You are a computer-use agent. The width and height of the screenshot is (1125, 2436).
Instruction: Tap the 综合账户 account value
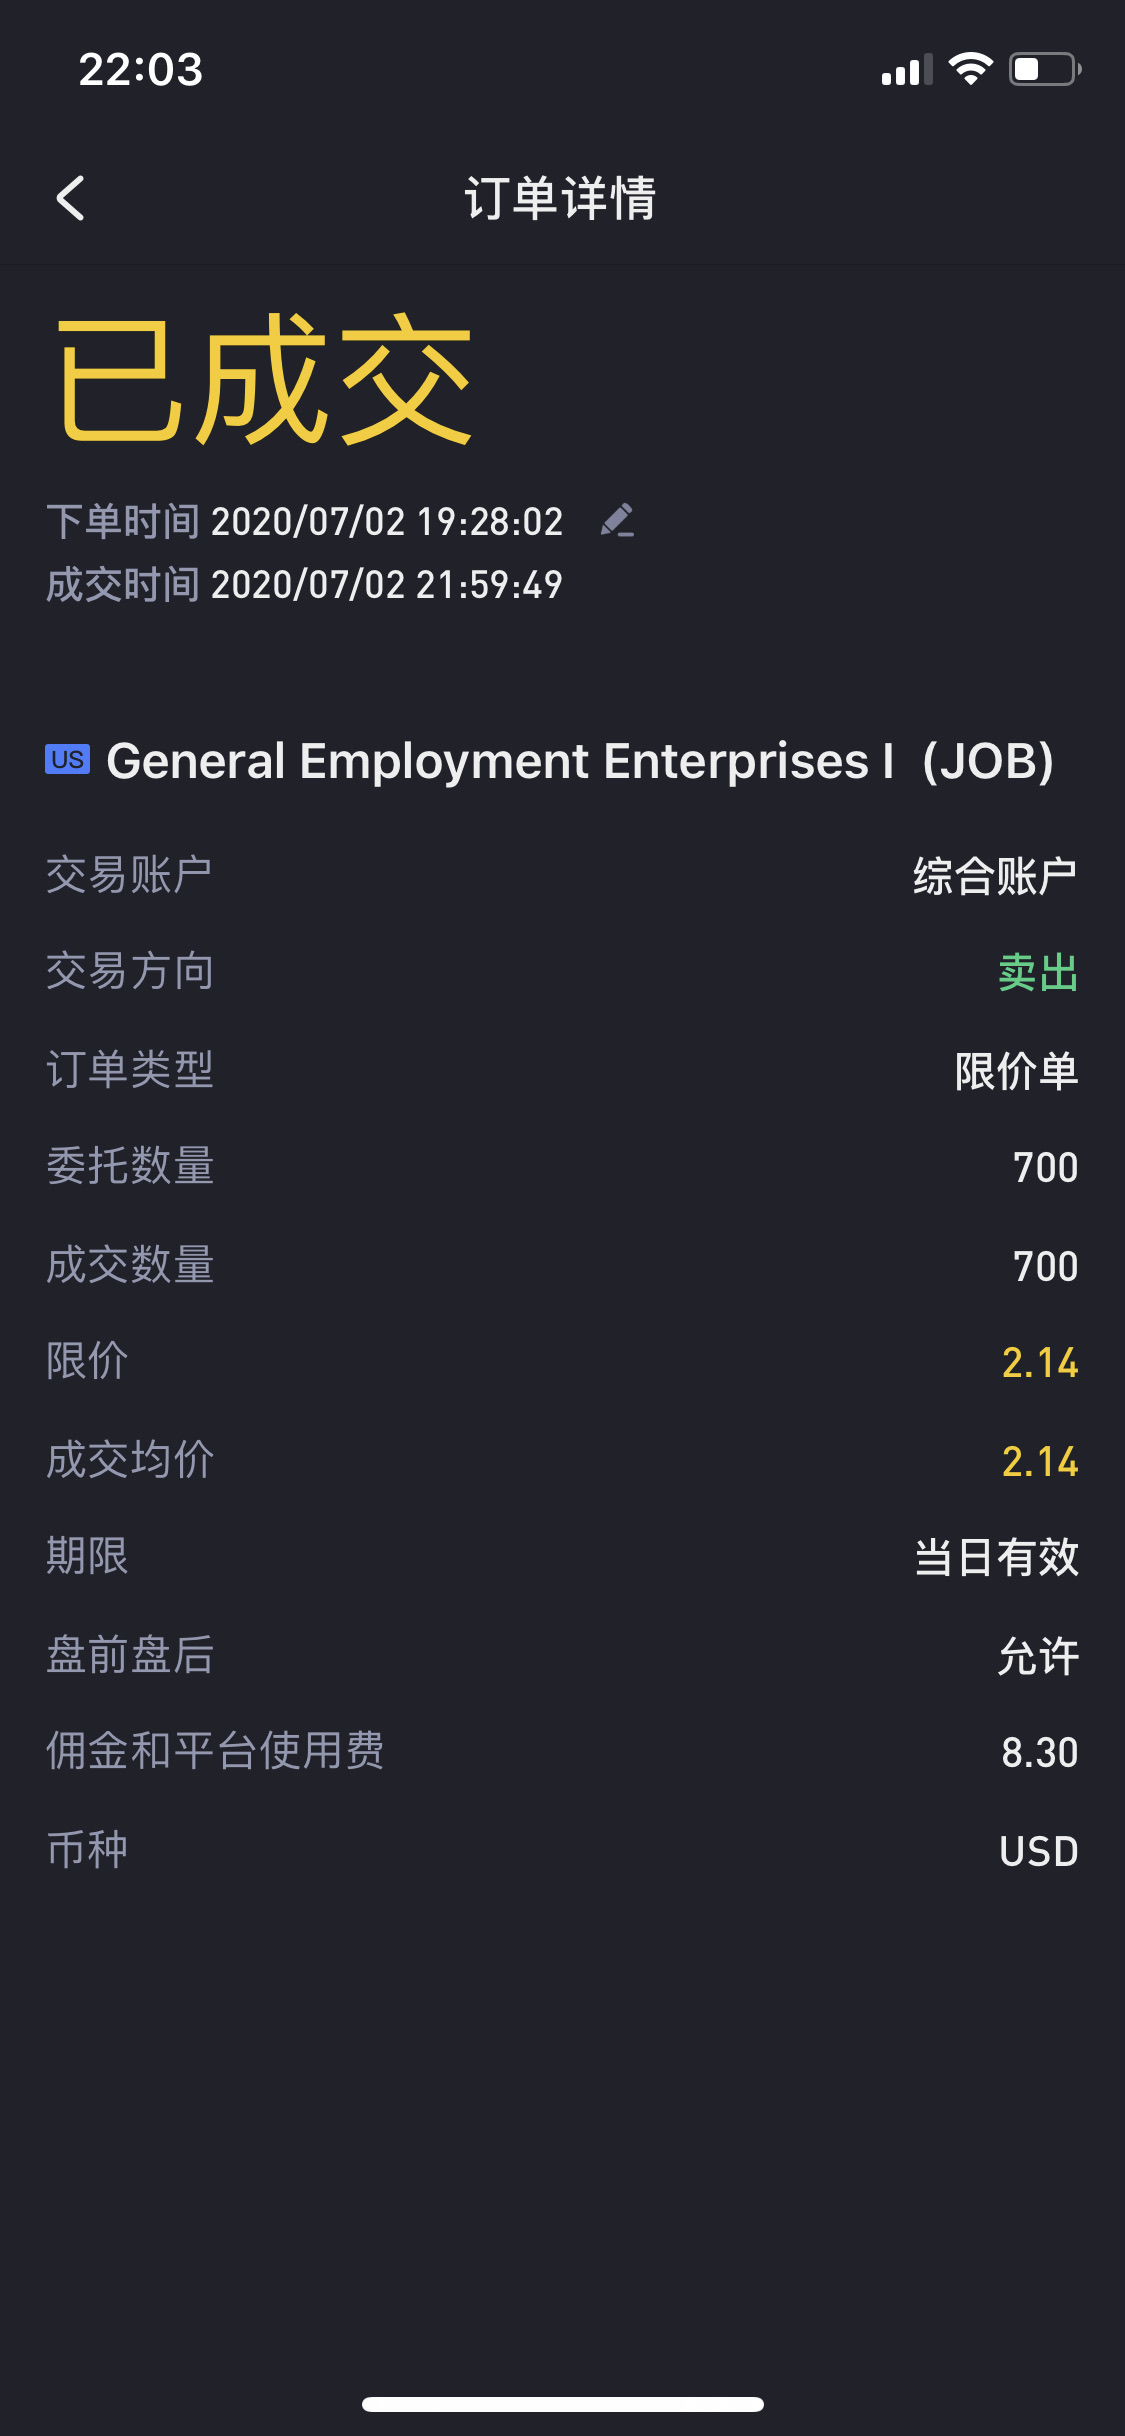pos(995,876)
